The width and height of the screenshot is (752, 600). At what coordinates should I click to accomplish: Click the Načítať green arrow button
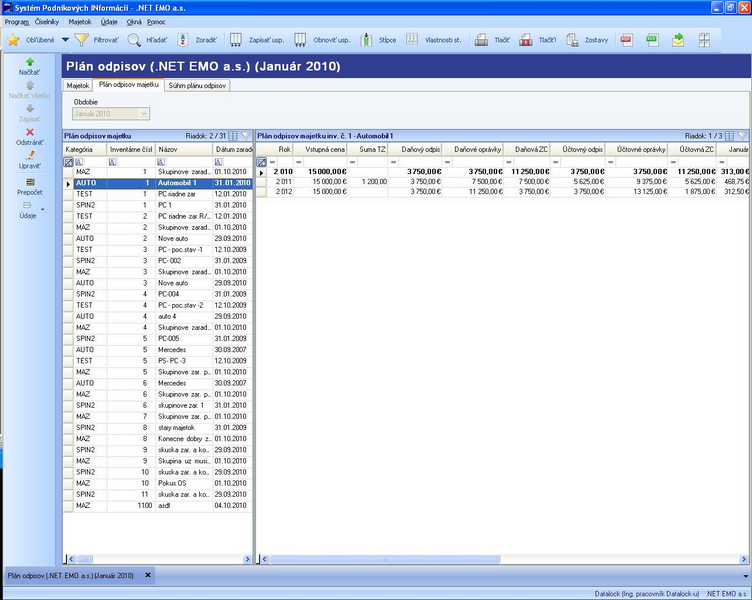pos(30,67)
